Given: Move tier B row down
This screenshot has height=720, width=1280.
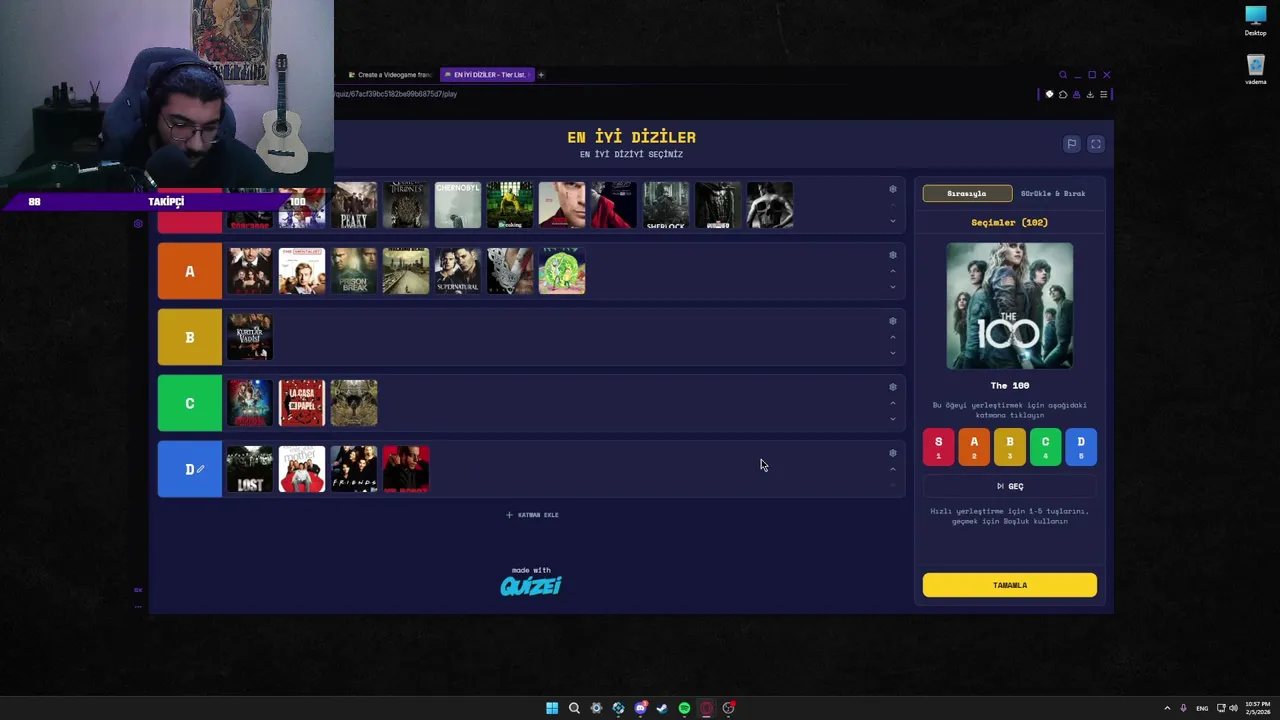Looking at the screenshot, I should pyautogui.click(x=893, y=353).
